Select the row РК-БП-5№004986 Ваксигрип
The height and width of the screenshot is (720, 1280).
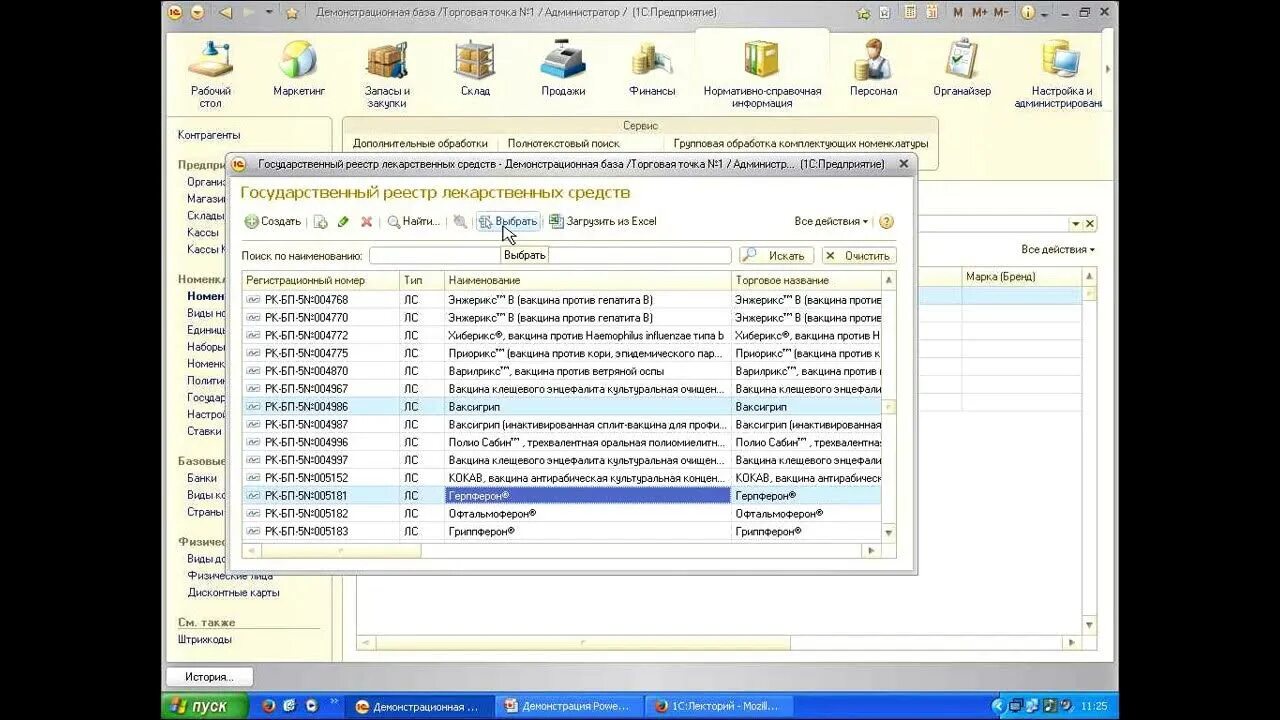point(562,407)
